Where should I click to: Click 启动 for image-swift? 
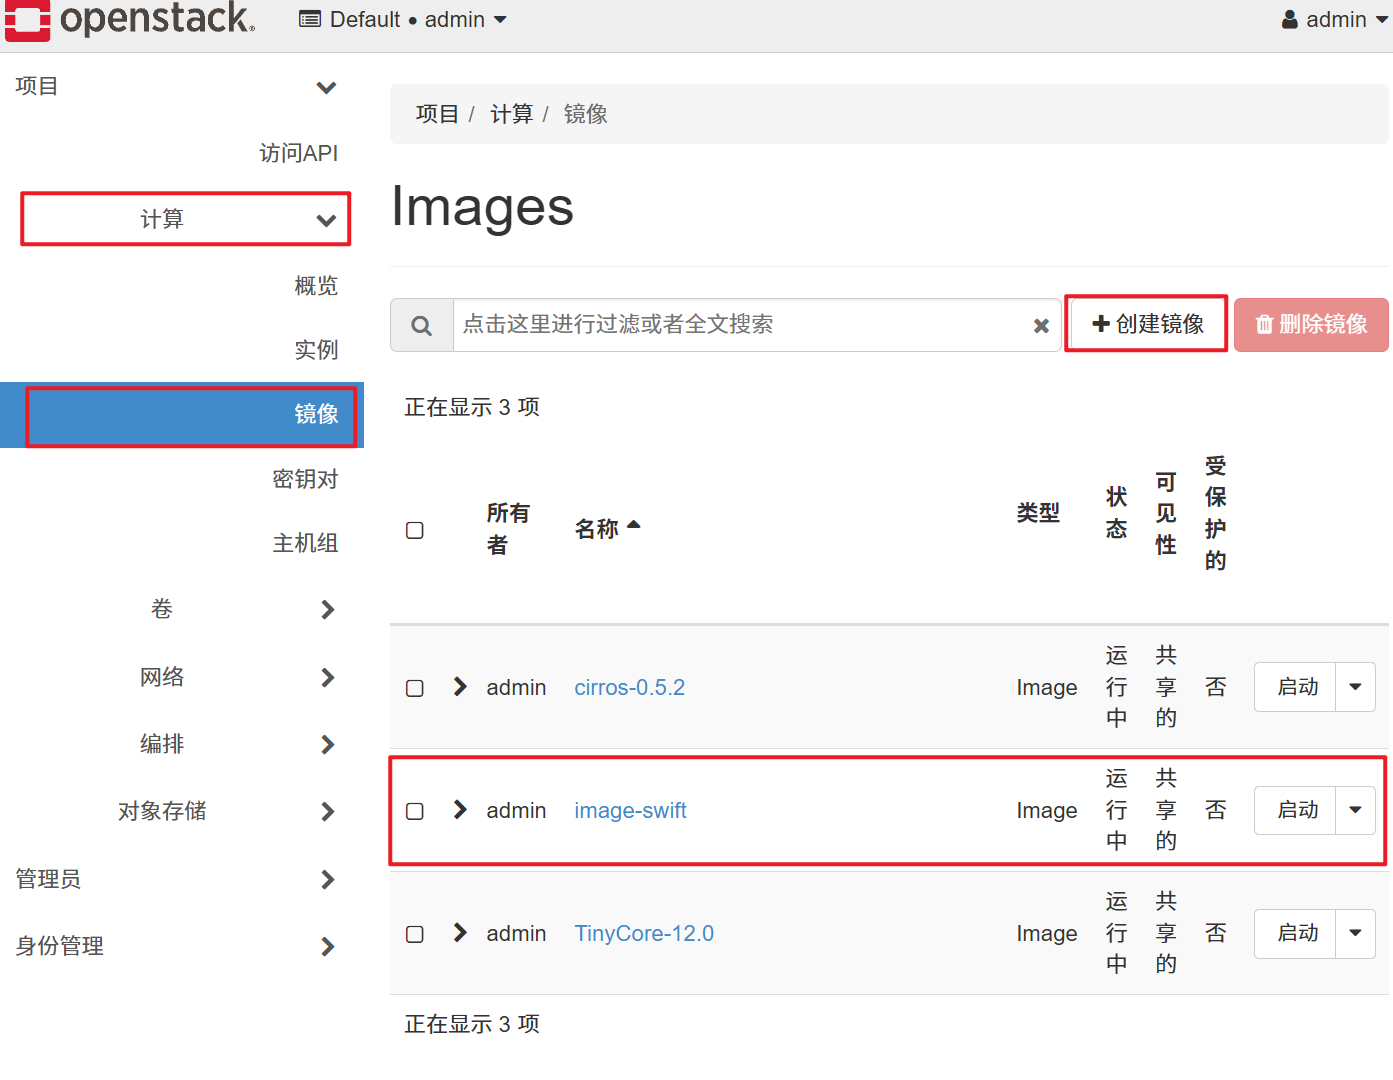point(1296,810)
